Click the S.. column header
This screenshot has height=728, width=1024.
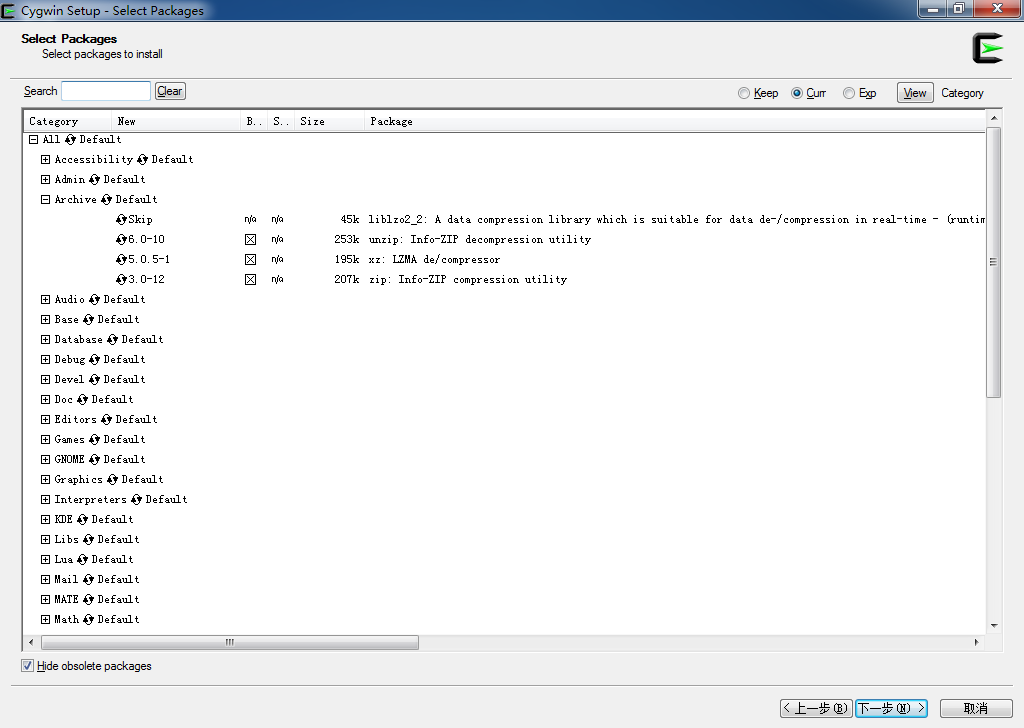coord(281,121)
